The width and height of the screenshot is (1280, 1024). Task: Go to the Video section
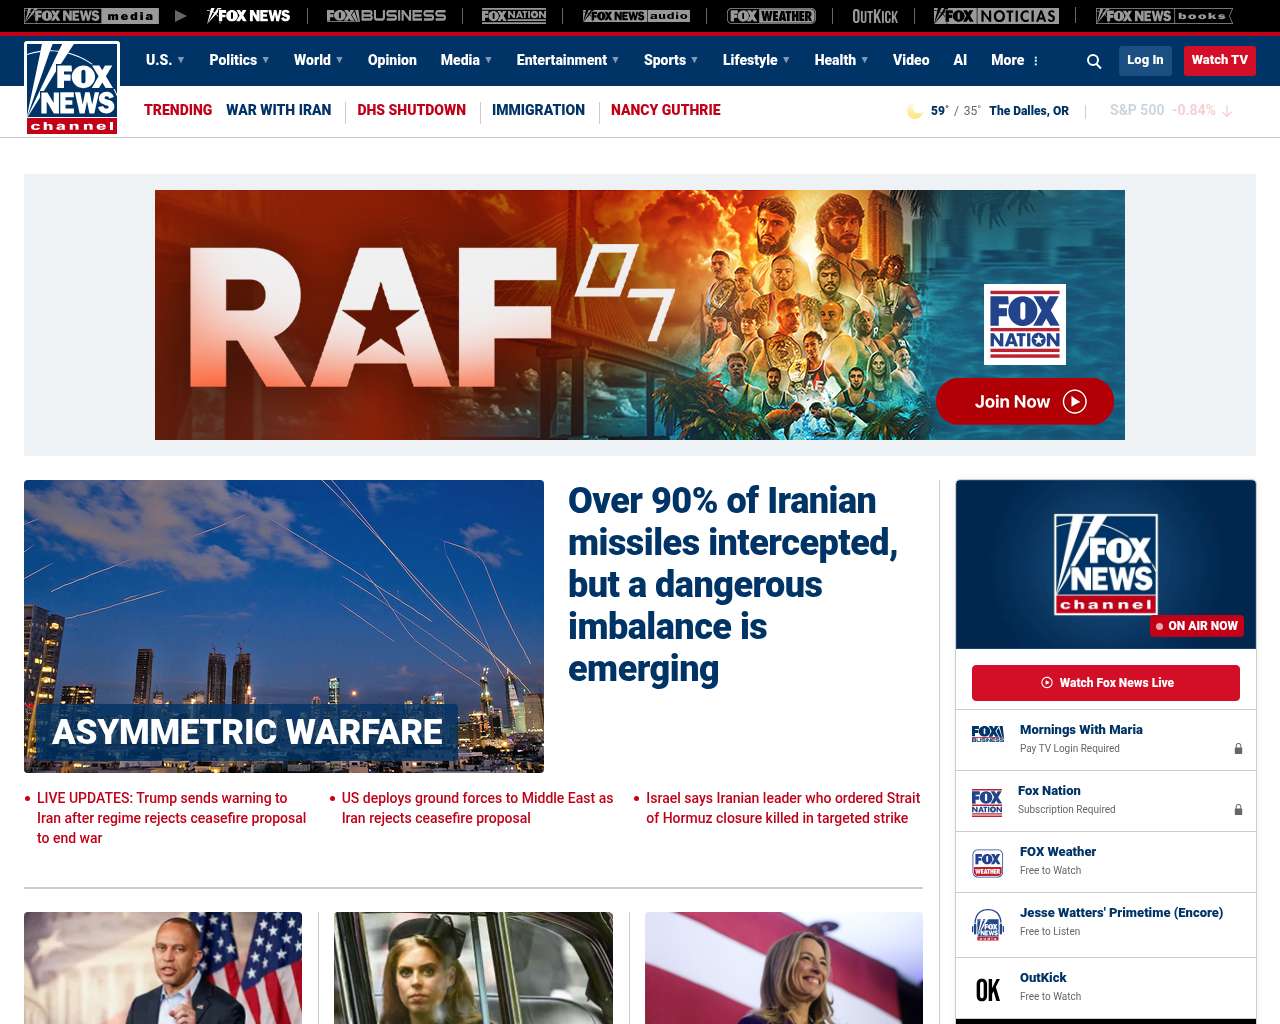[x=911, y=60]
